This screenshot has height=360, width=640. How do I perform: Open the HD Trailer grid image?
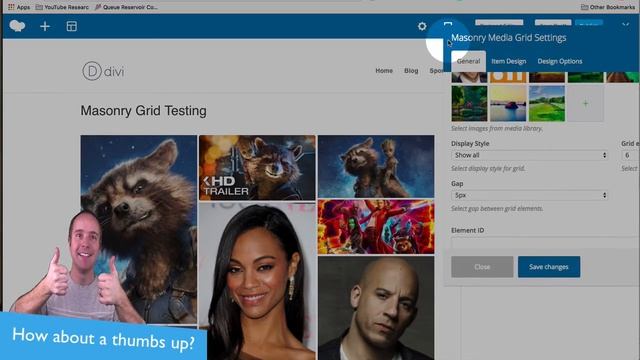[257, 168]
